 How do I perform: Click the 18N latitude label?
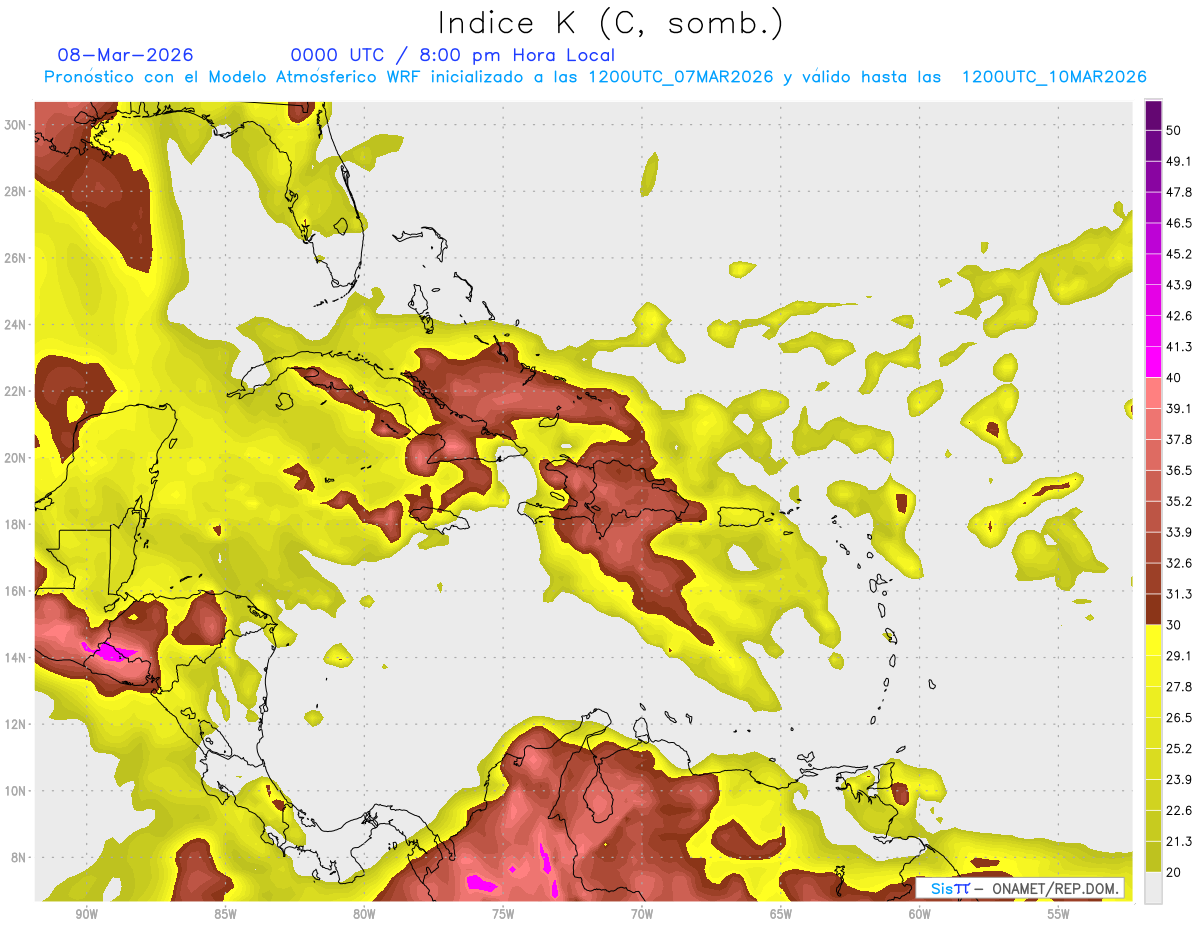(15, 524)
